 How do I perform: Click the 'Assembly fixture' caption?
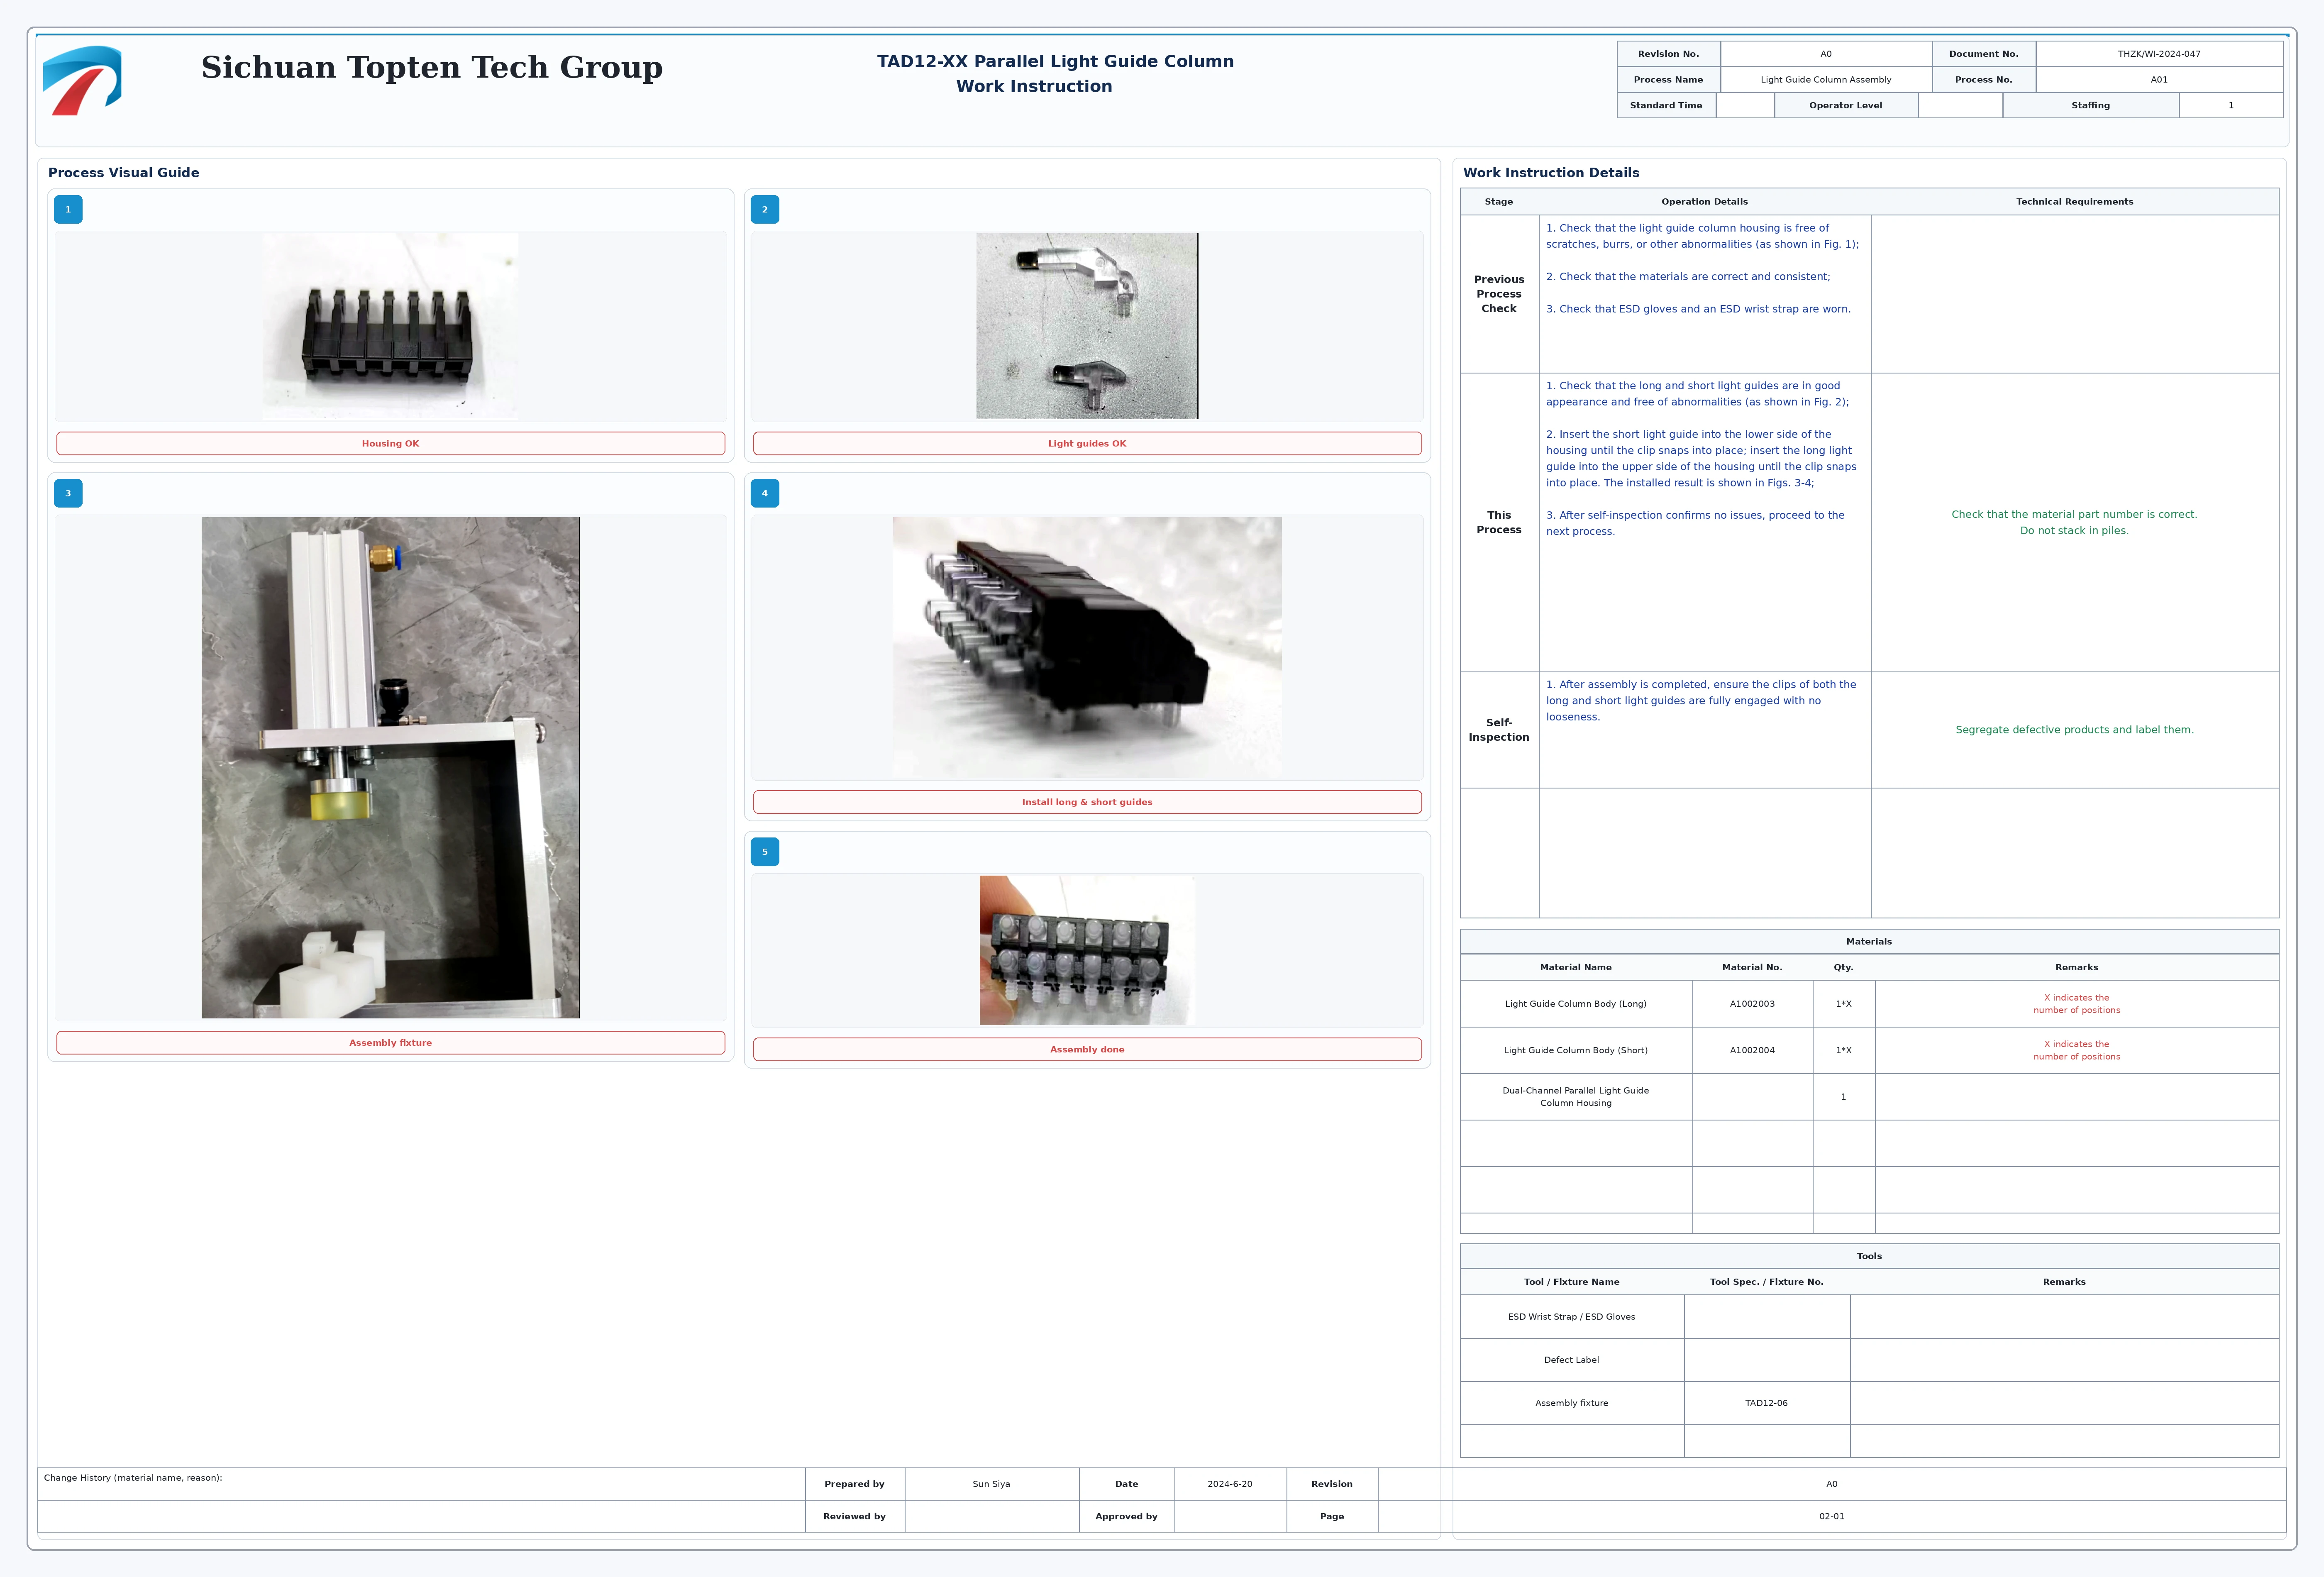[390, 1043]
